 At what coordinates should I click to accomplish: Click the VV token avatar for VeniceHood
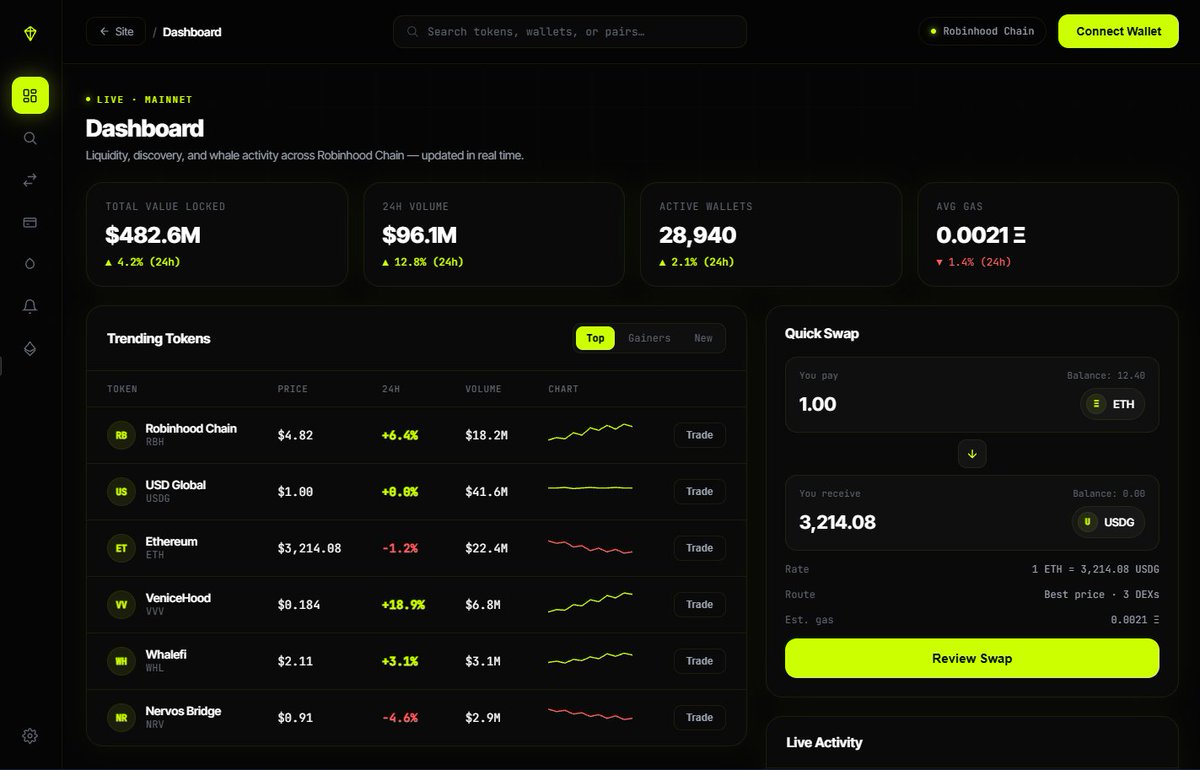(x=121, y=604)
